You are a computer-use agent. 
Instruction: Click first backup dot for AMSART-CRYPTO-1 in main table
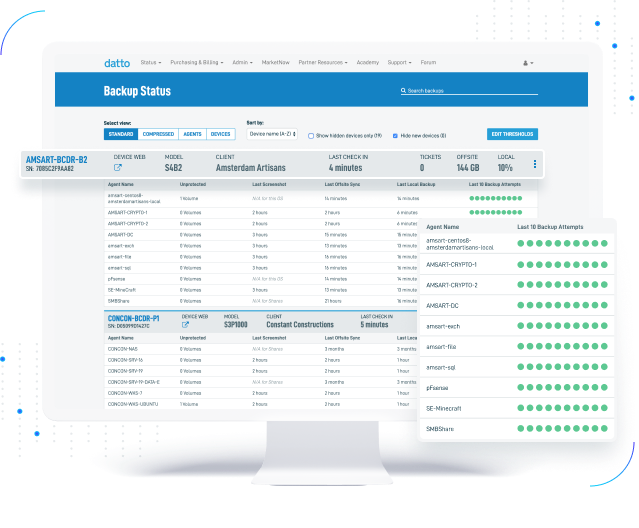coord(472,212)
